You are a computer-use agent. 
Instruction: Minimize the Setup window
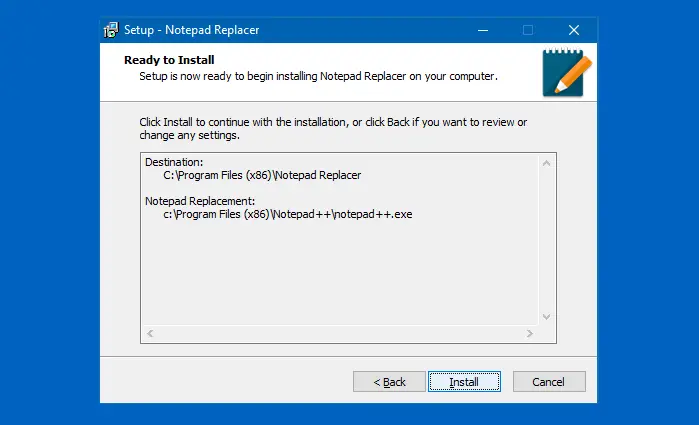pyautogui.click(x=483, y=30)
